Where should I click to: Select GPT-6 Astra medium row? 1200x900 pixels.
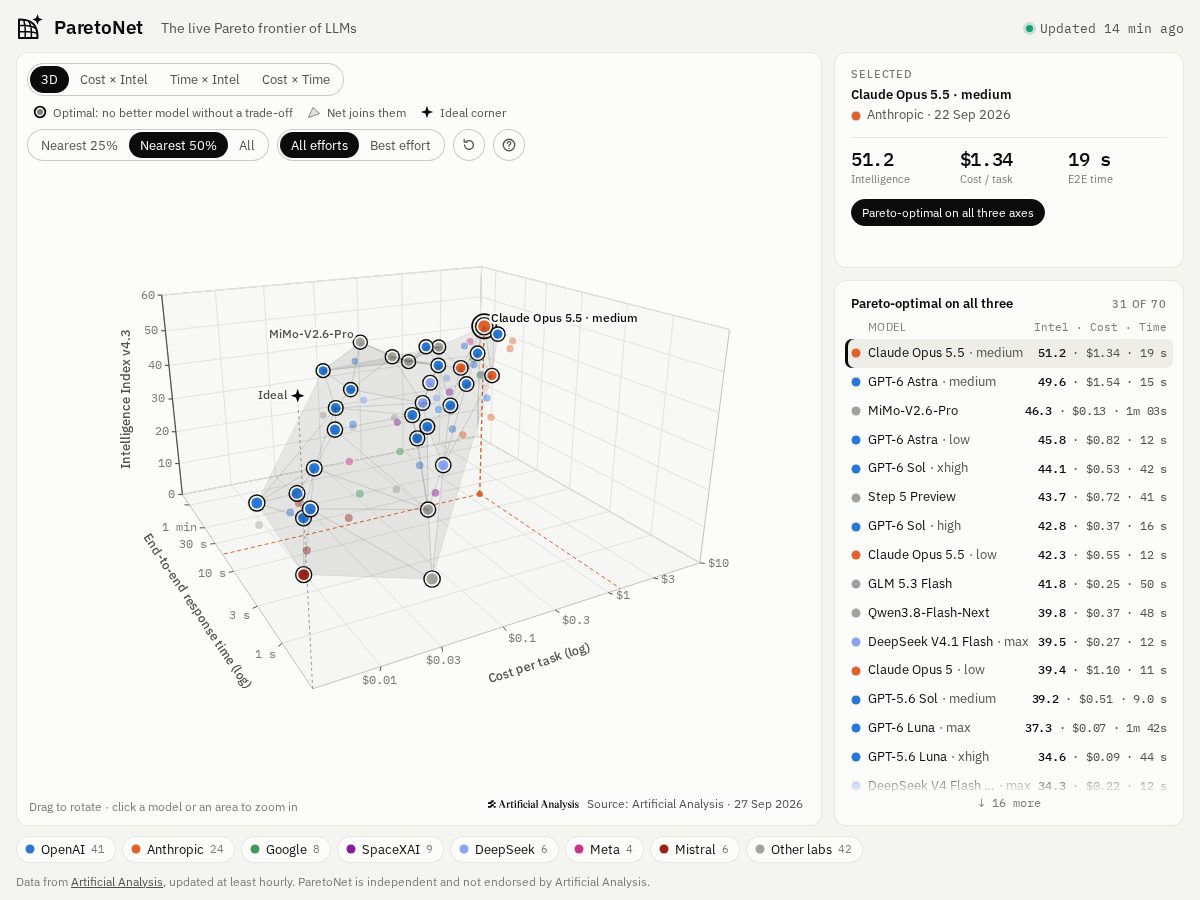(x=1009, y=382)
